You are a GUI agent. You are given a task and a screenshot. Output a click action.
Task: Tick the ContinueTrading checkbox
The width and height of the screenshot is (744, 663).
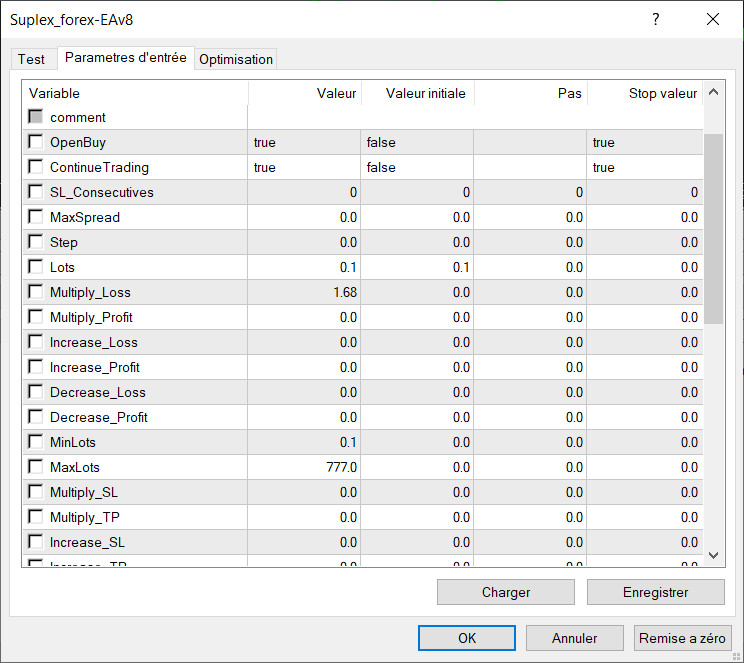tap(36, 167)
